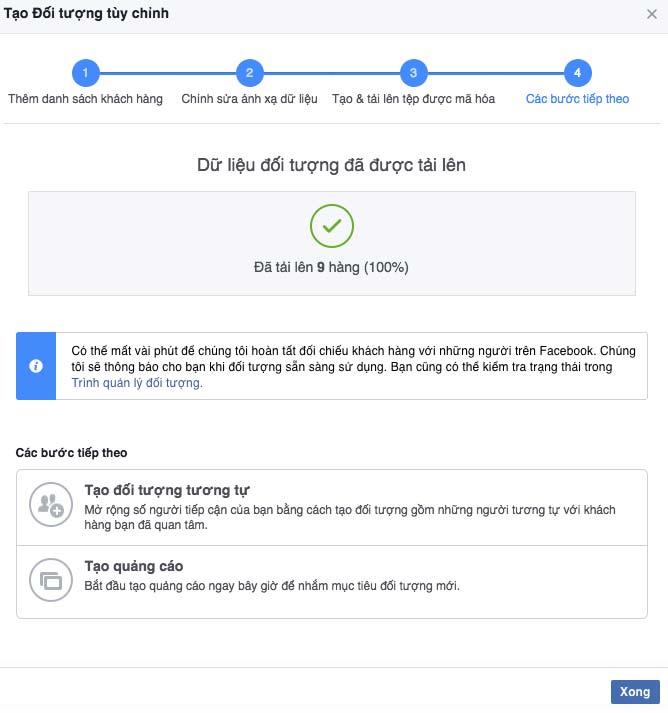This screenshot has height=713, width=668.
Task: Select Chỉnh sửa ánh xạ dữ liệu step
Action: [249, 99]
